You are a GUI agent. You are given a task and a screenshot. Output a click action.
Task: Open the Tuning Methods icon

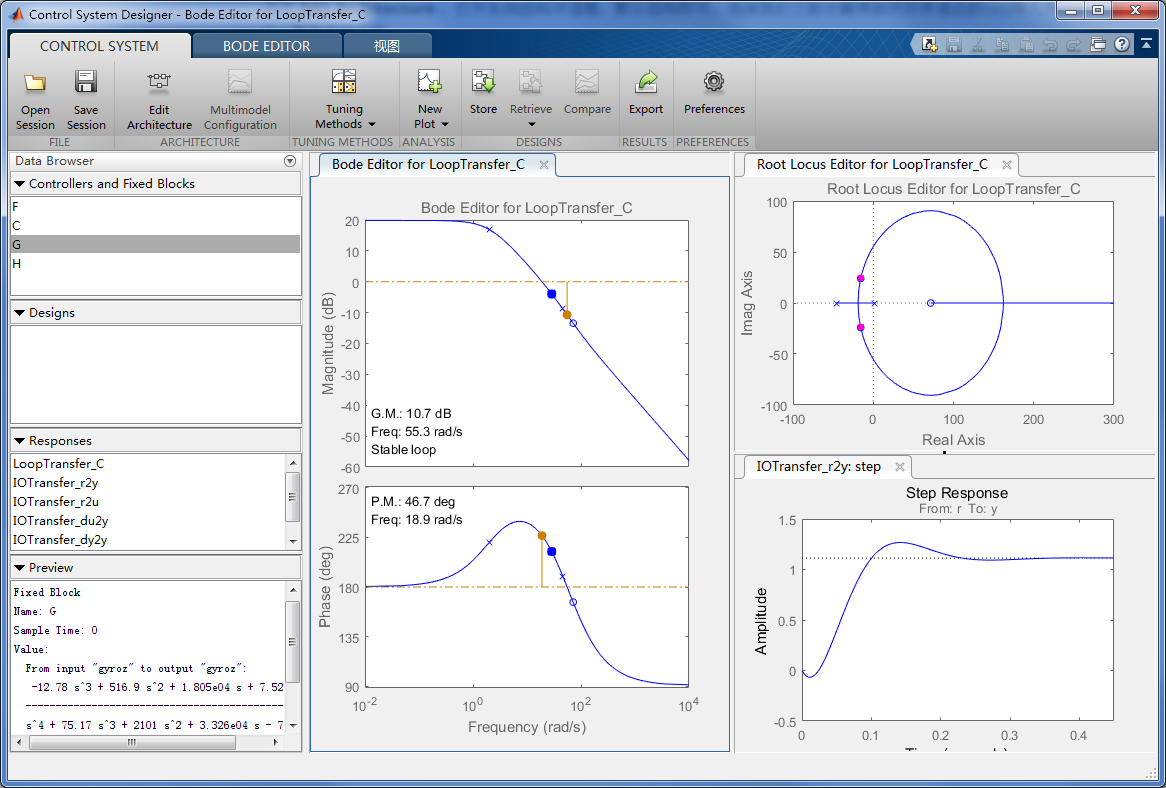344,82
